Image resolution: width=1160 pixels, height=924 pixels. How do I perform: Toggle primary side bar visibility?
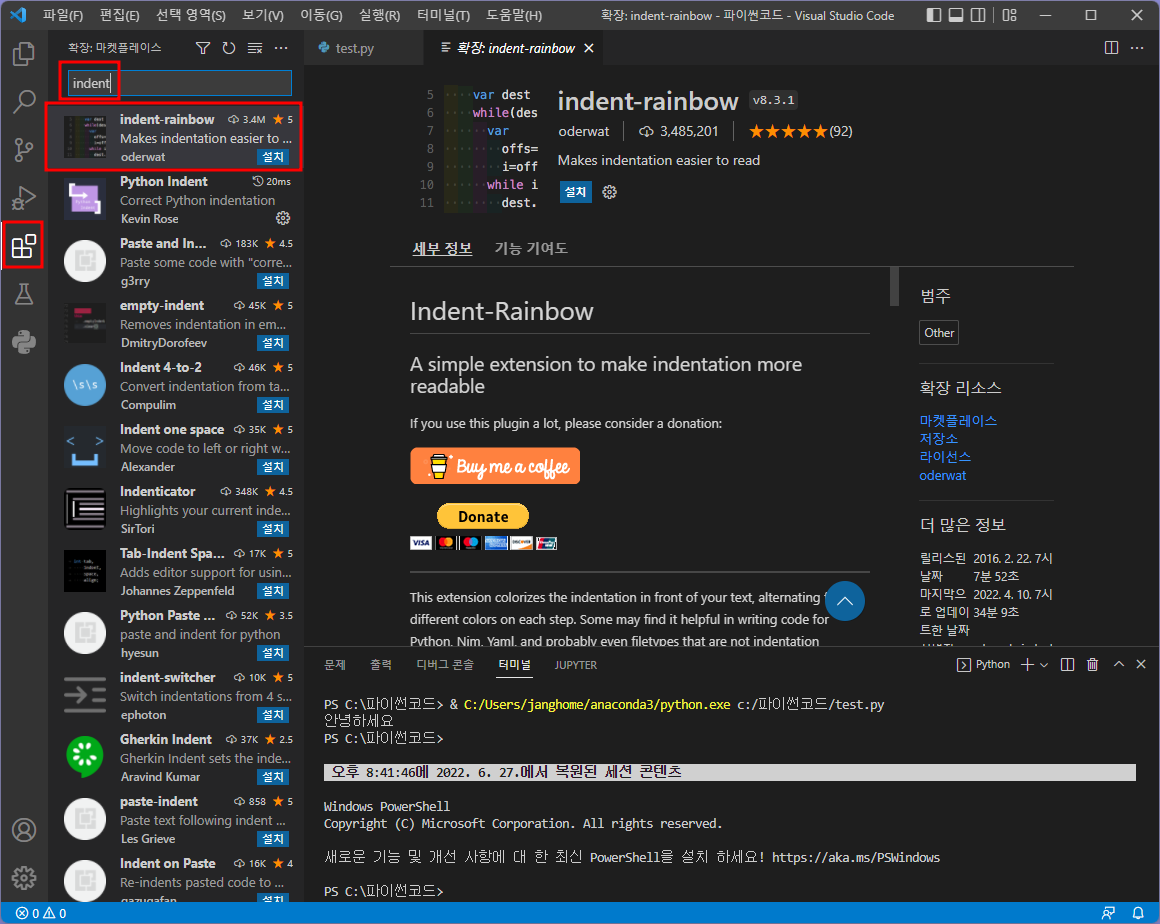point(934,15)
